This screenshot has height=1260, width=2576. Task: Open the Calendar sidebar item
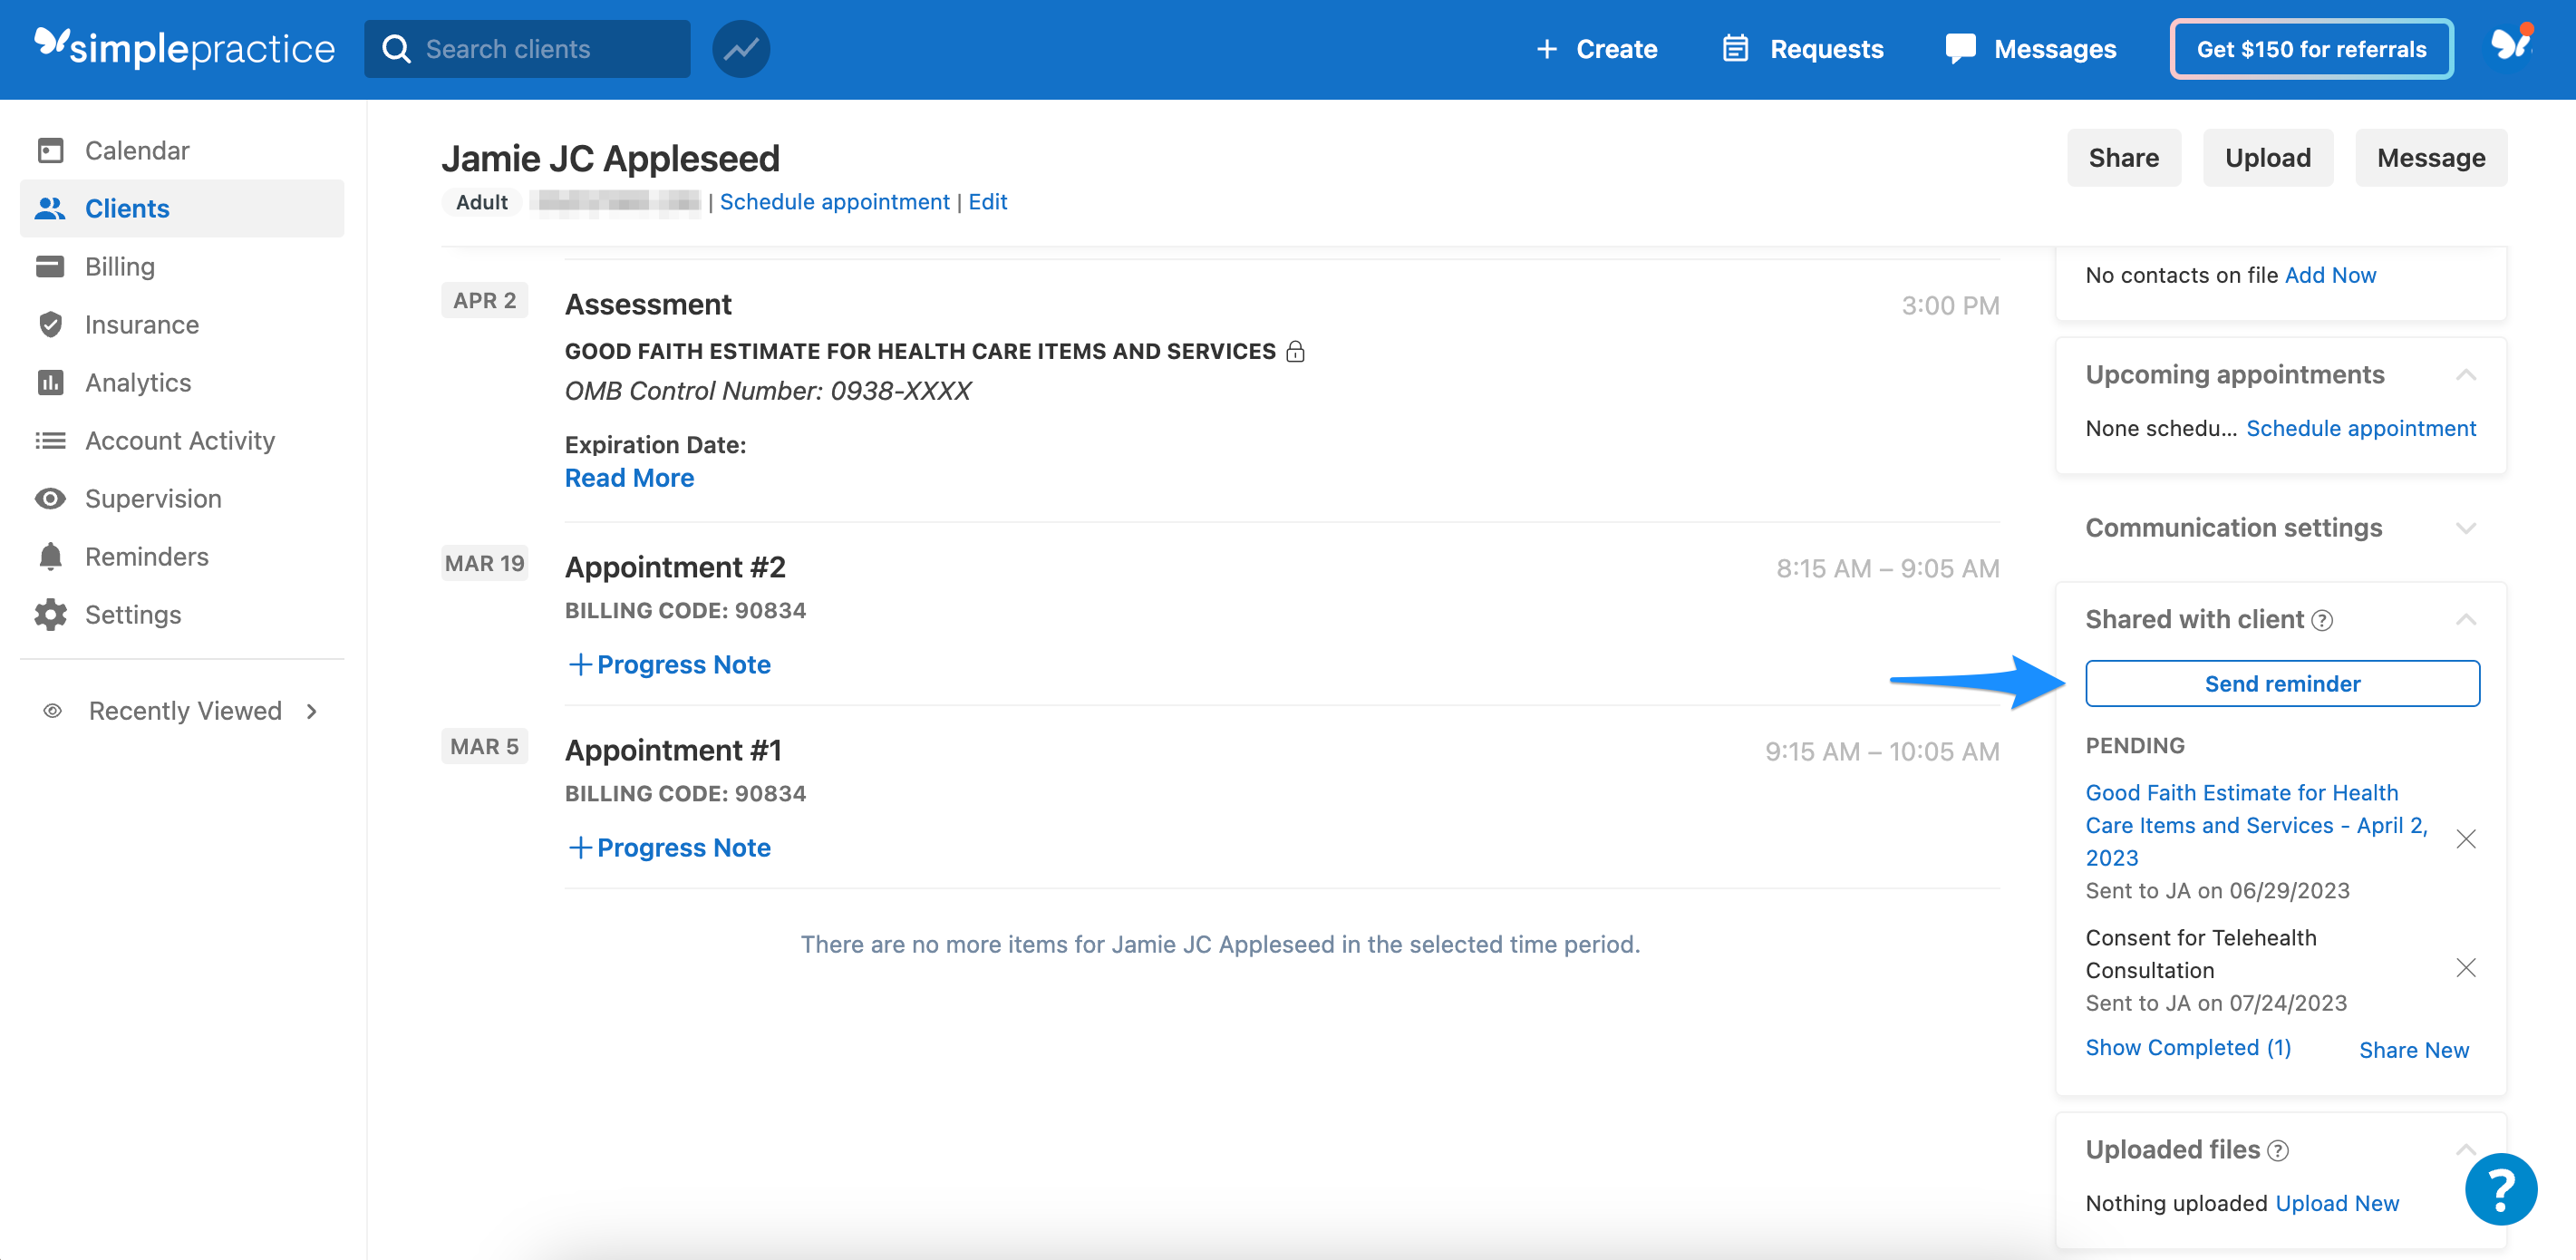pyautogui.click(x=137, y=150)
